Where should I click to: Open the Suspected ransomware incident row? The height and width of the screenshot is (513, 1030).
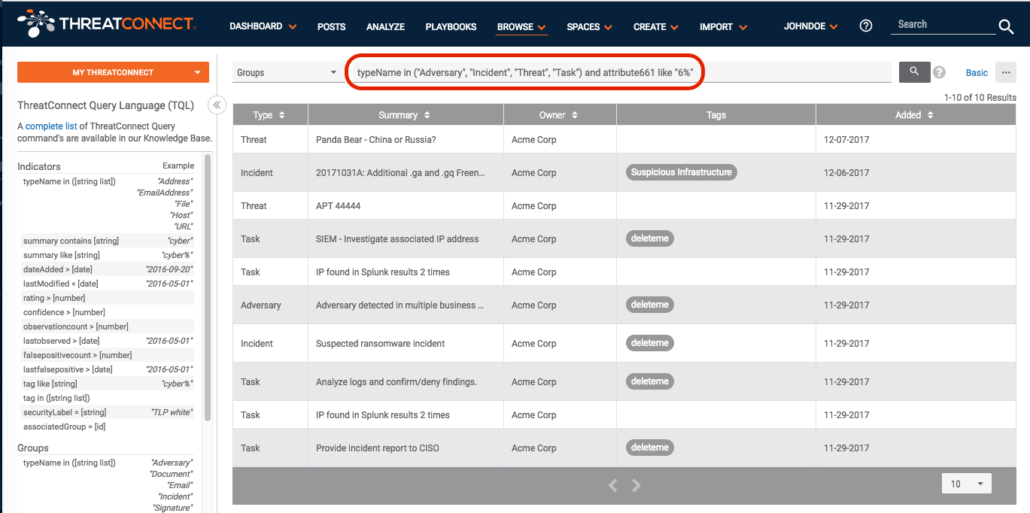(x=380, y=344)
